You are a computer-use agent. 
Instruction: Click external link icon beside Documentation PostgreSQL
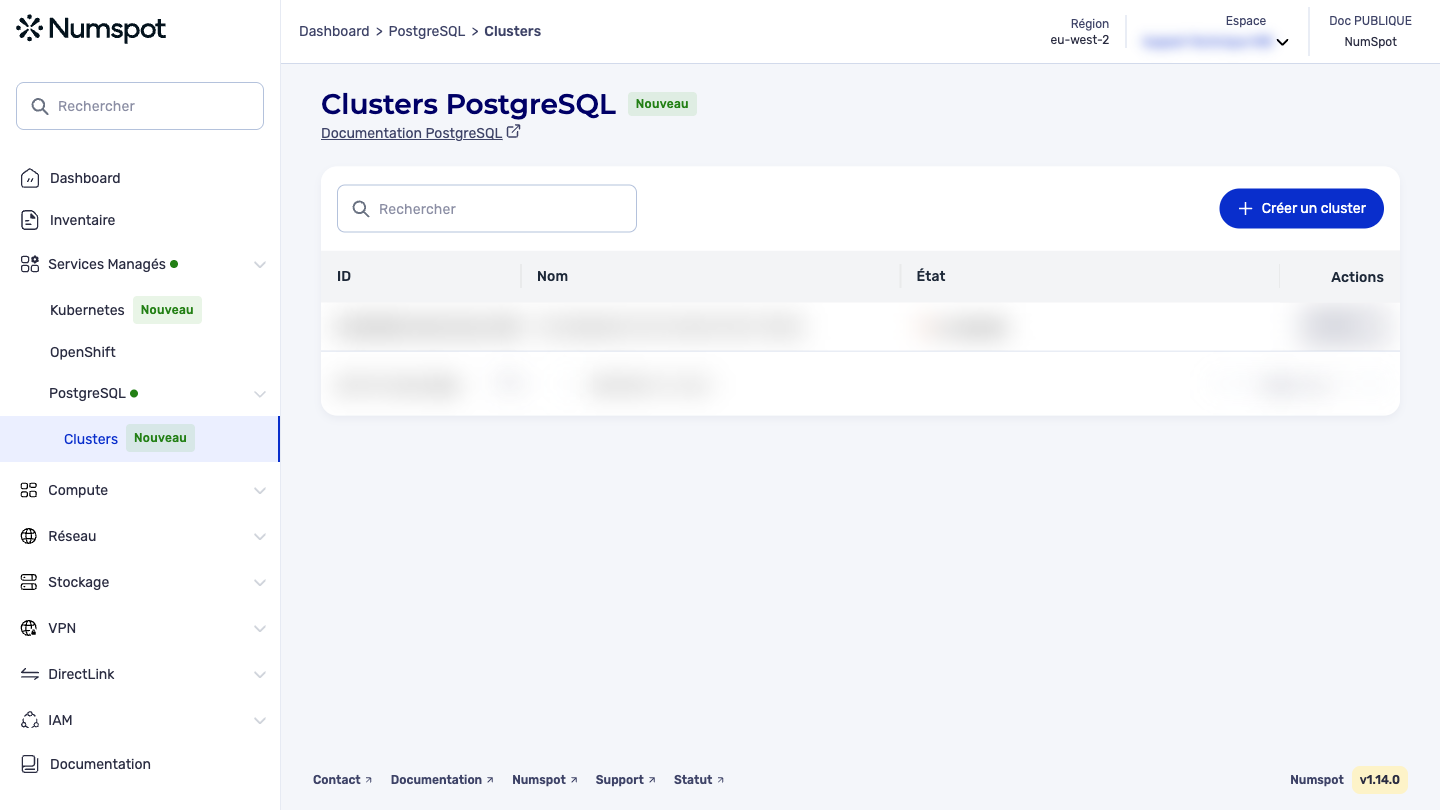tap(514, 131)
